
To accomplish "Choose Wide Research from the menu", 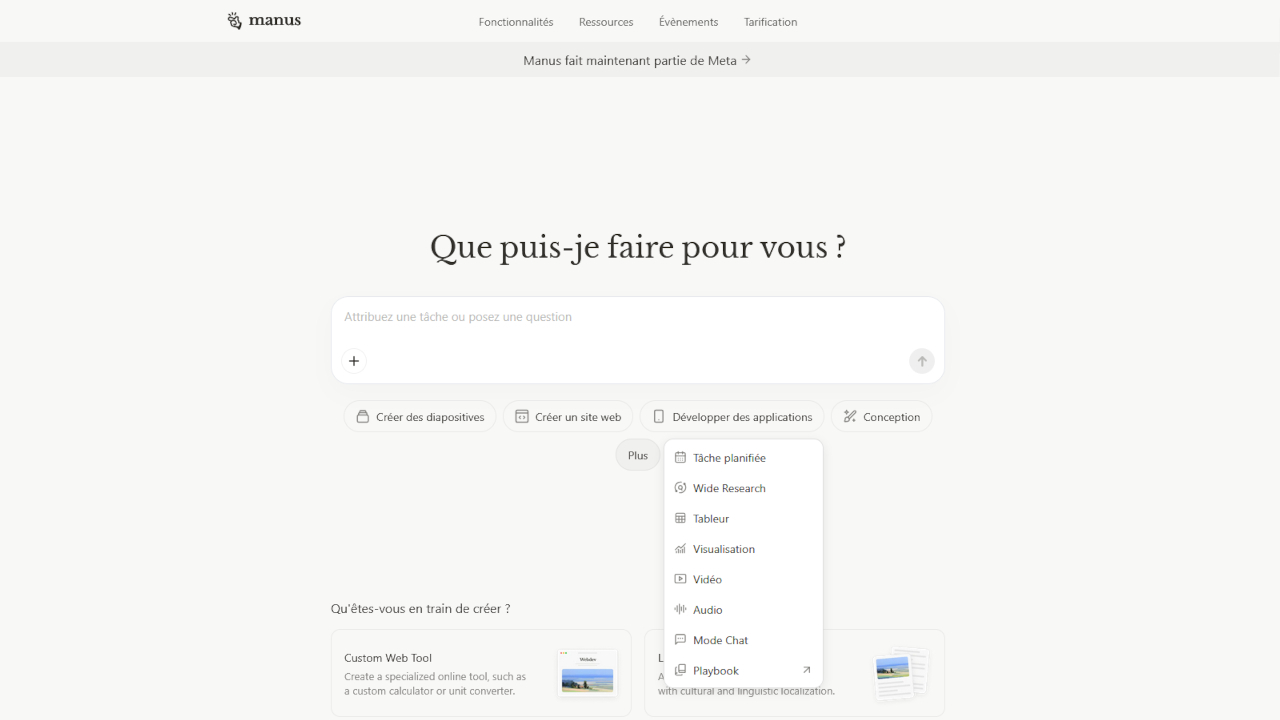I will point(729,488).
